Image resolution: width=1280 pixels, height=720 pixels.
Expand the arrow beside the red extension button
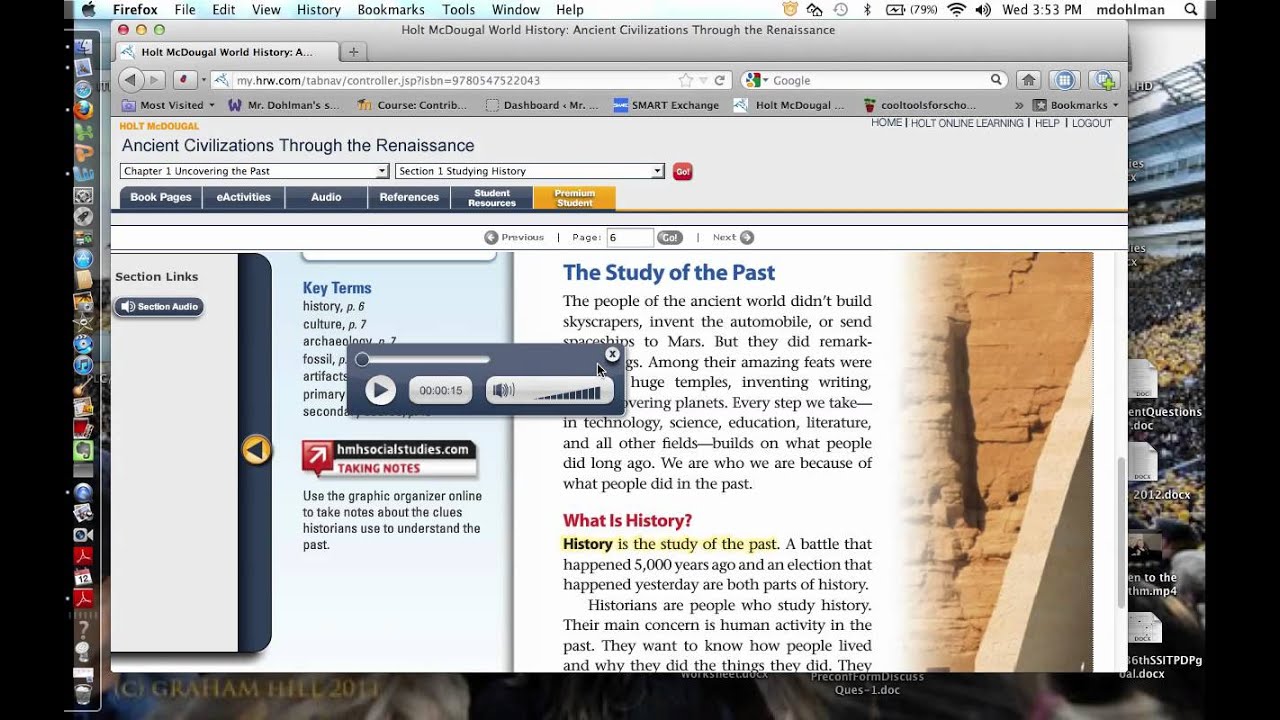coord(203,80)
